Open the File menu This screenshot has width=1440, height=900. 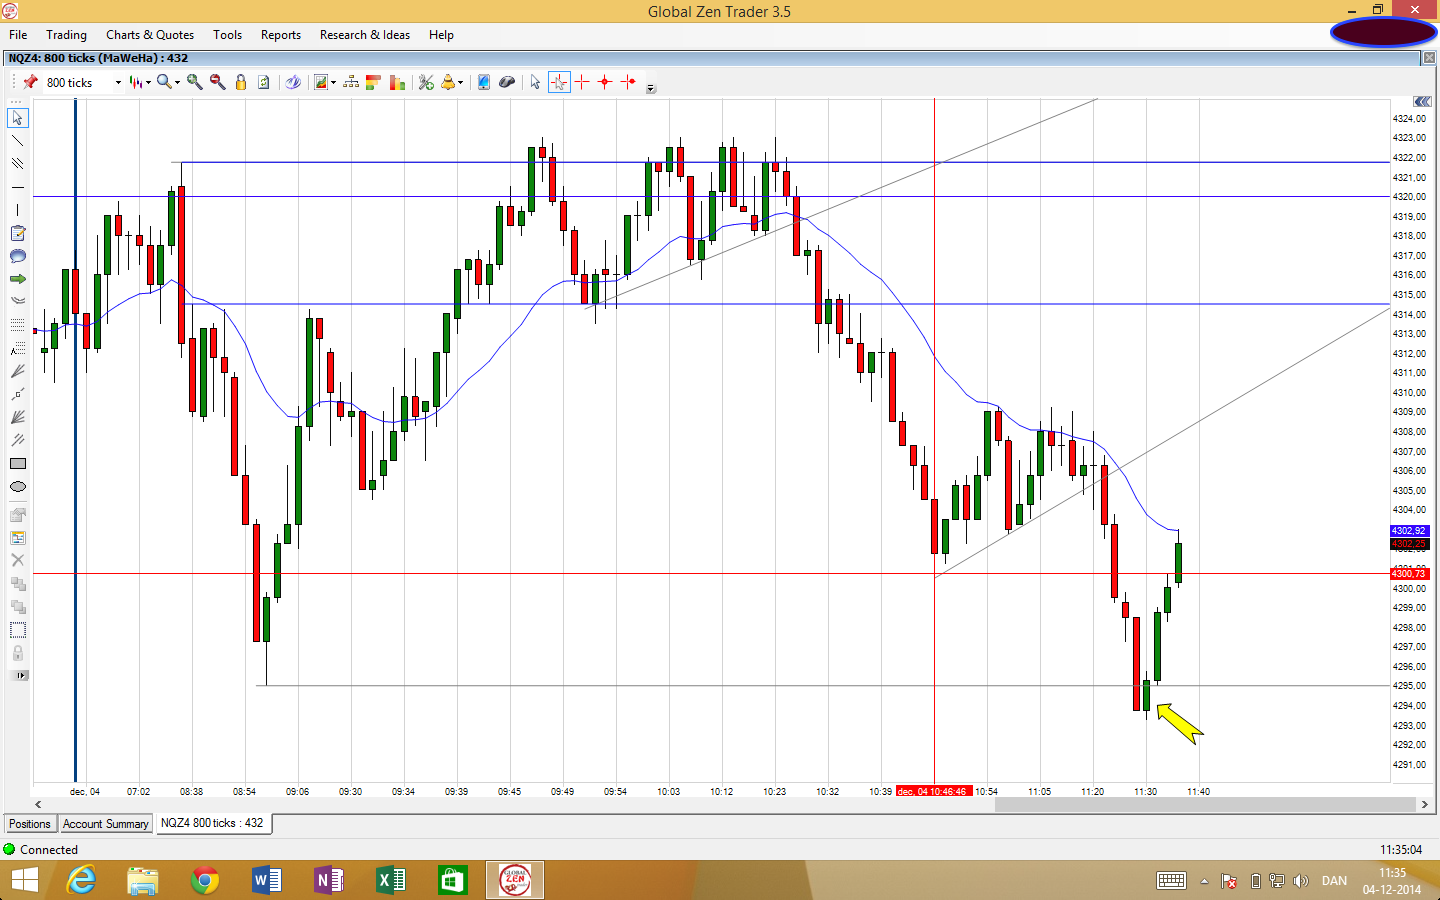pyautogui.click(x=18, y=35)
